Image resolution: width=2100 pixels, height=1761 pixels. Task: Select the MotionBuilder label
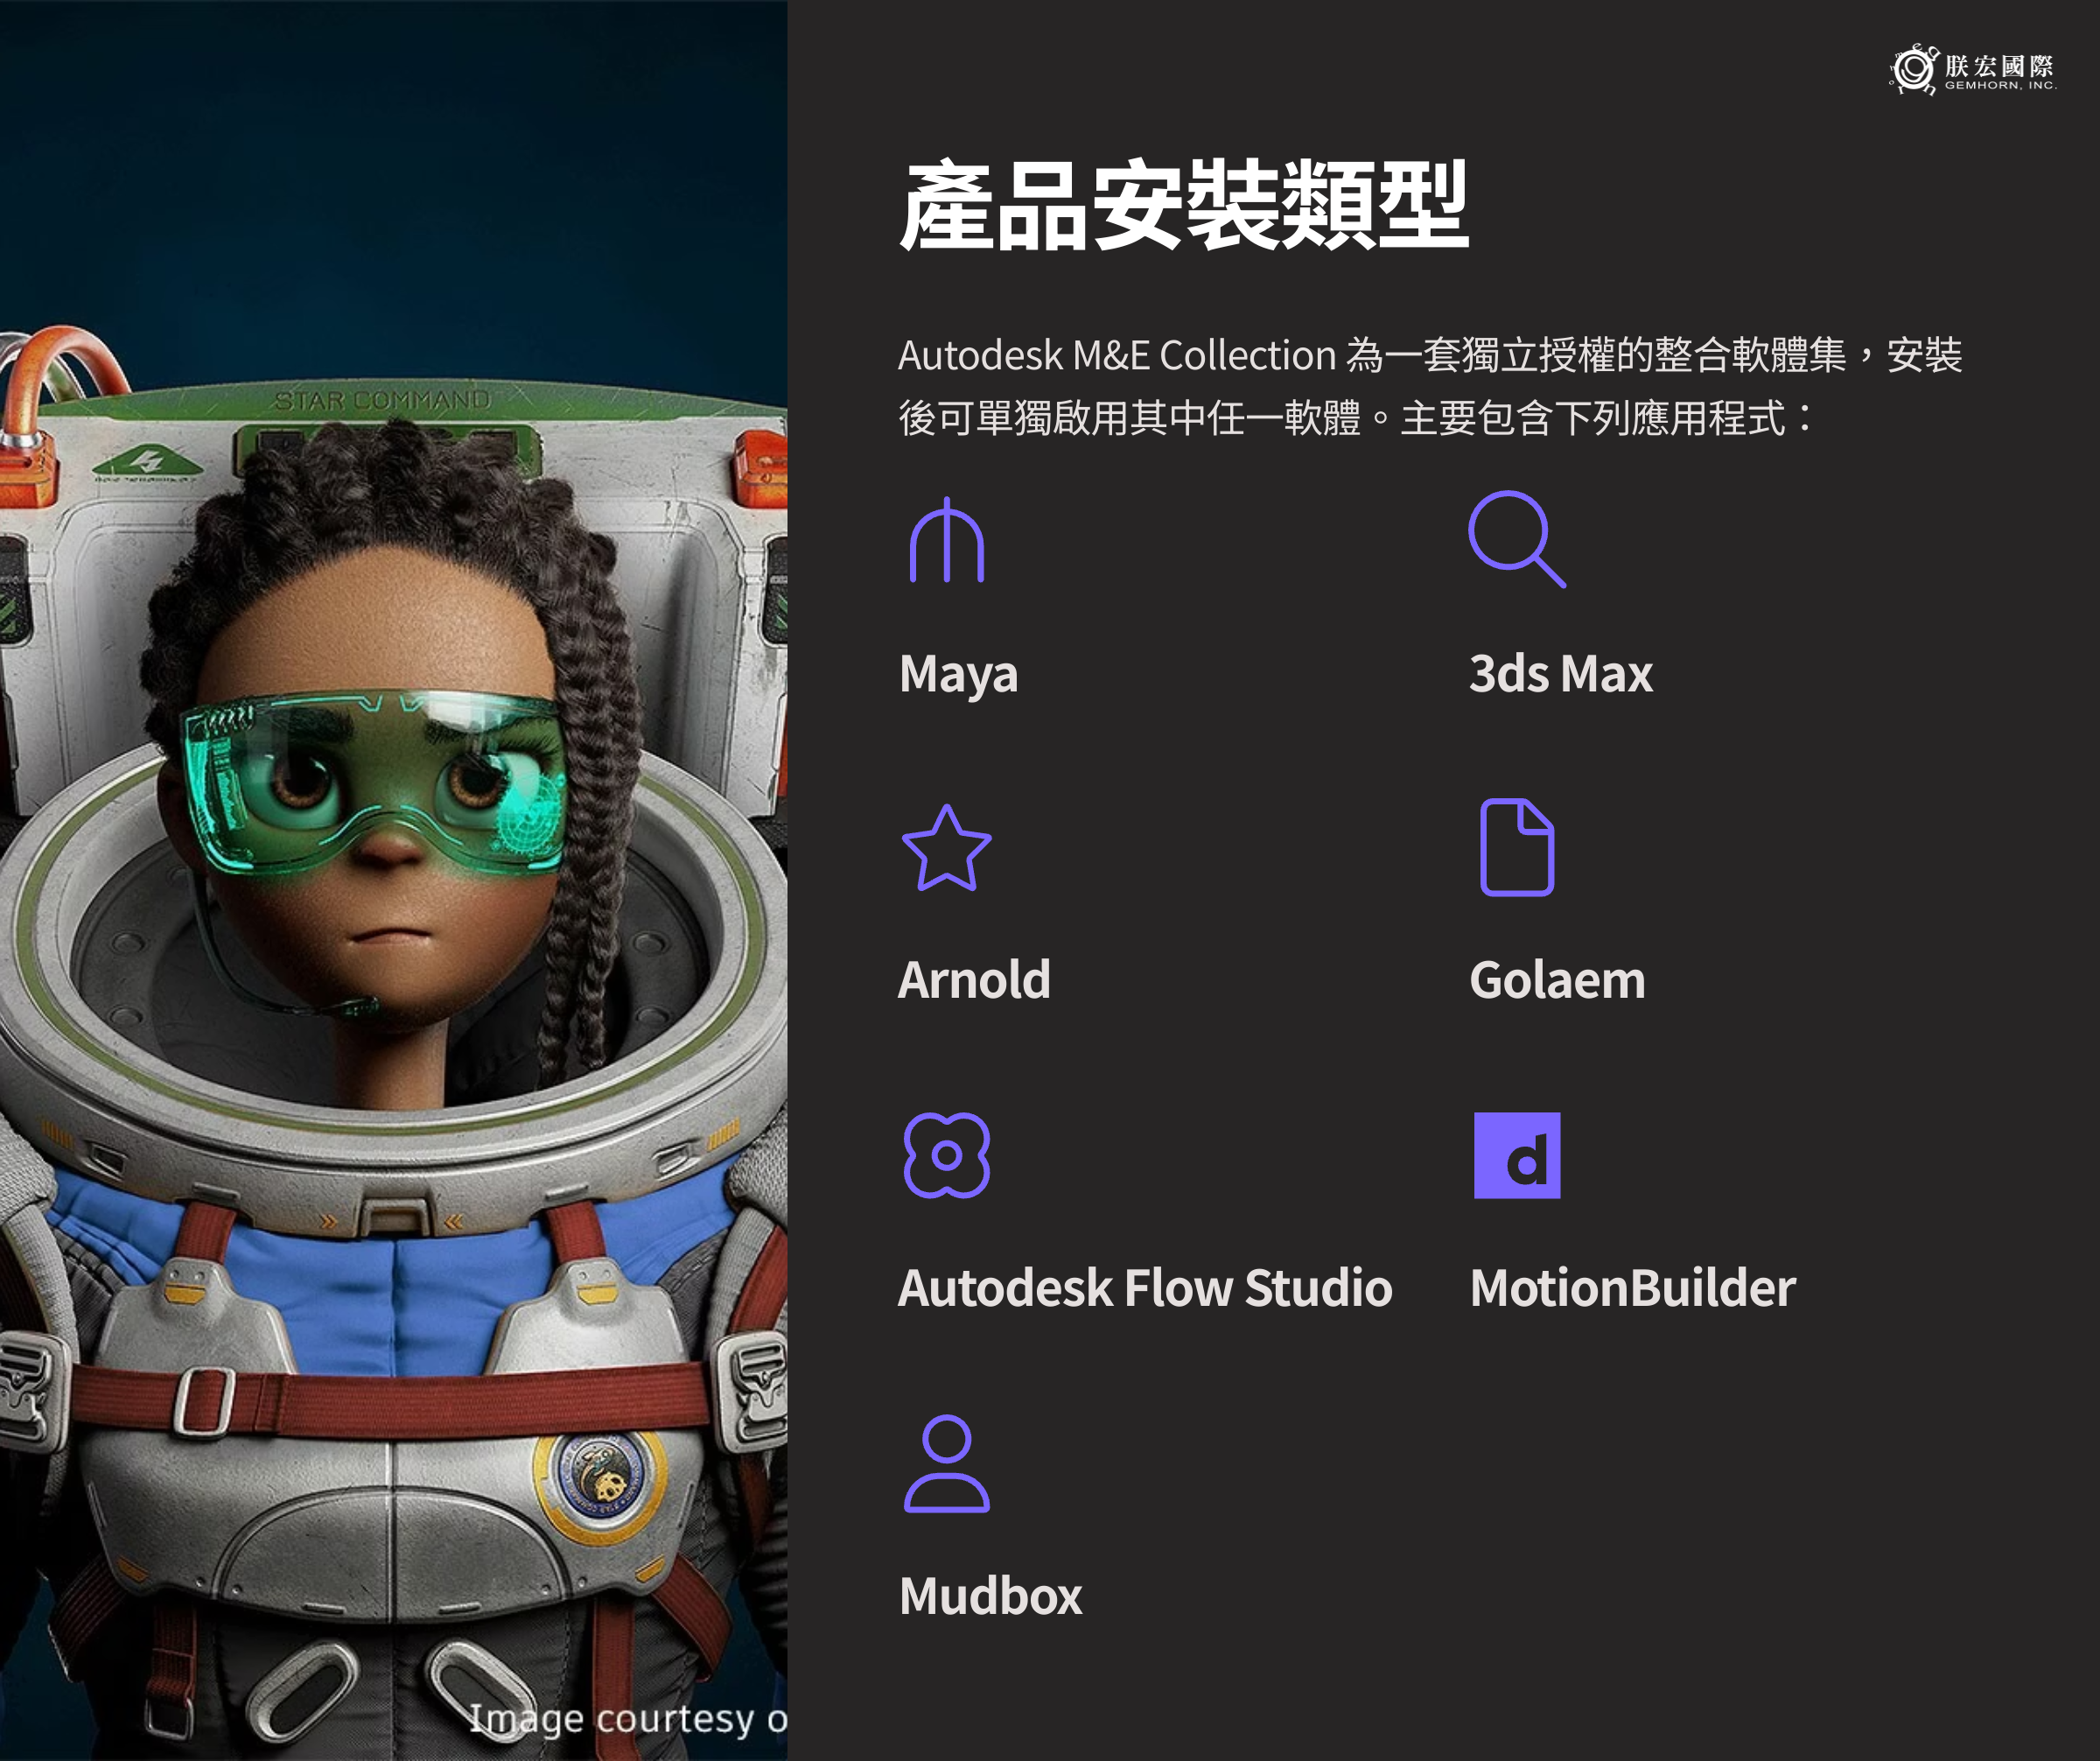click(1632, 1288)
